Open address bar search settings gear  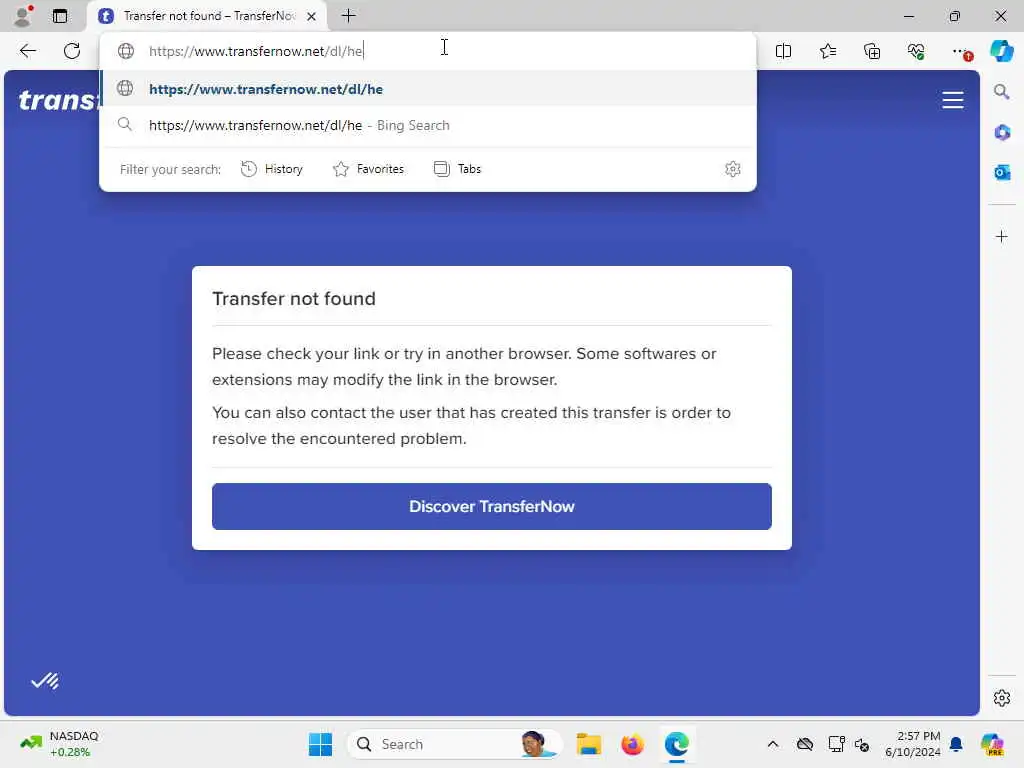[x=733, y=169]
